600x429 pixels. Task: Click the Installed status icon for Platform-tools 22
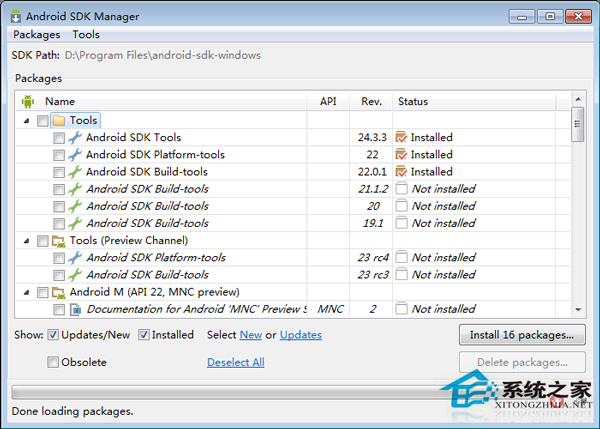point(401,154)
